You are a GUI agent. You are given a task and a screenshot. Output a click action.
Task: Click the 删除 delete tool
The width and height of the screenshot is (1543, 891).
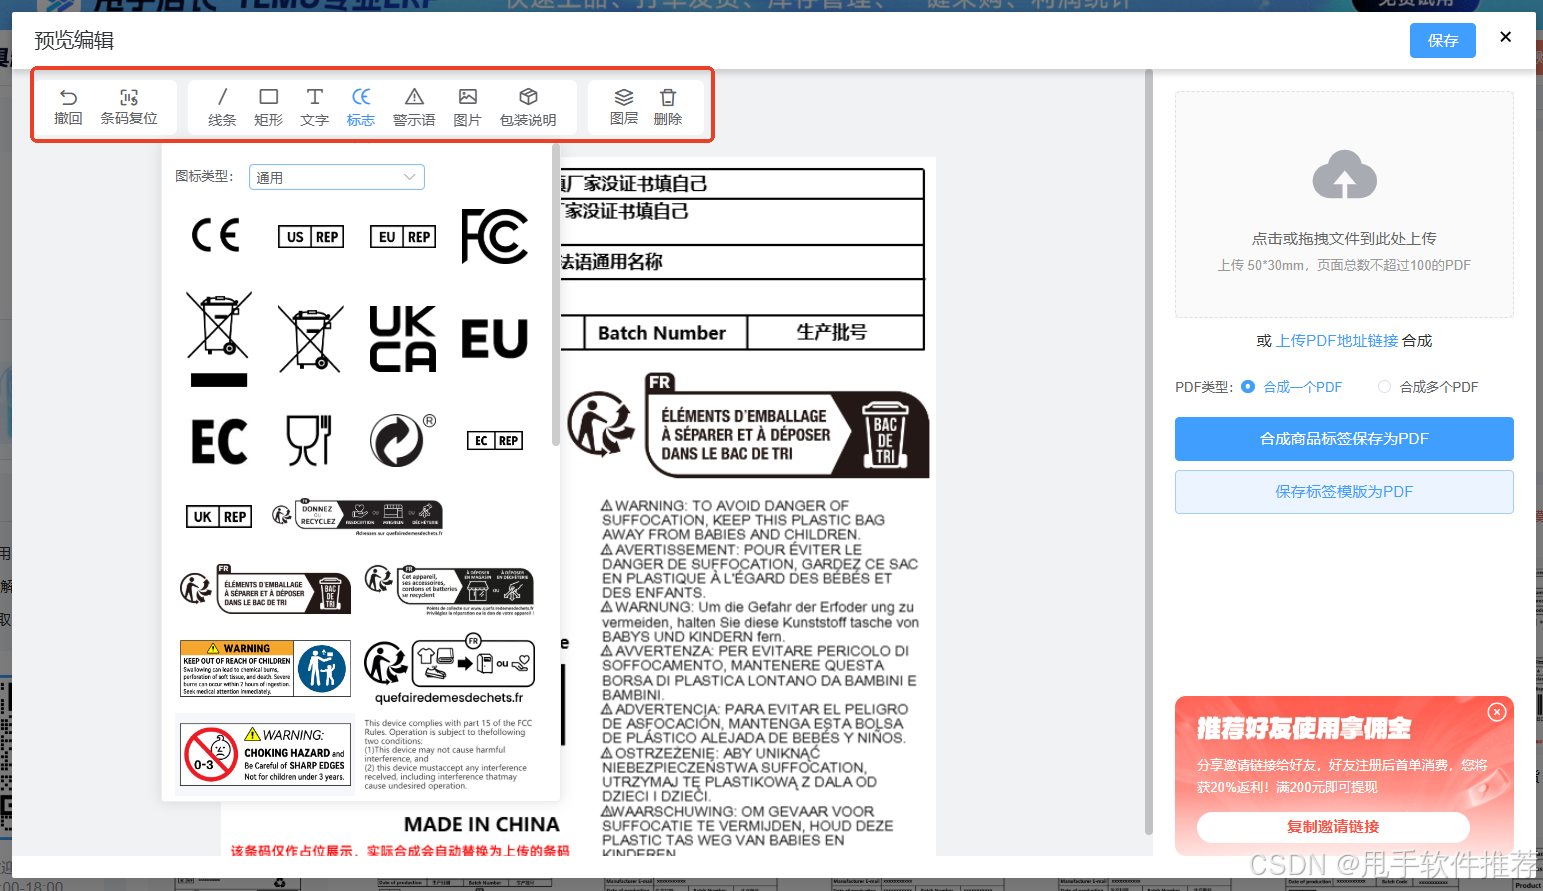tap(668, 107)
